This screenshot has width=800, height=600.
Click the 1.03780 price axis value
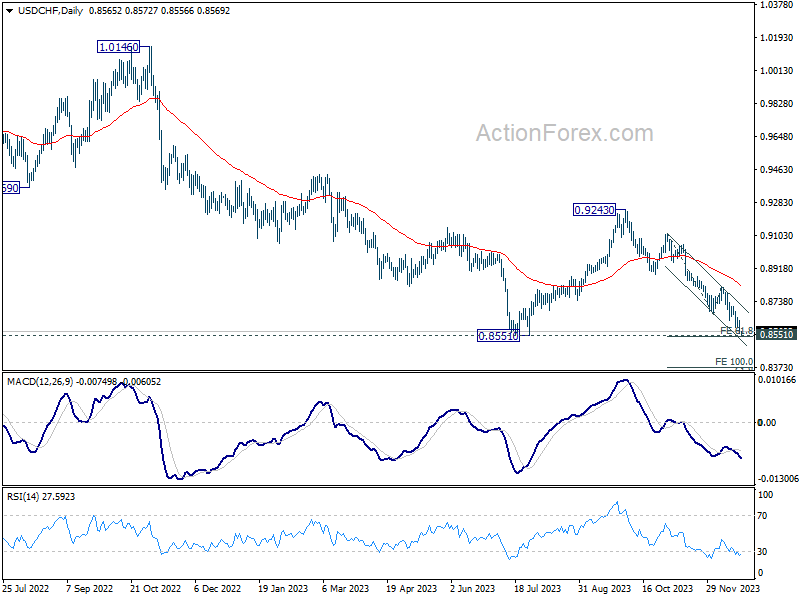coord(777,5)
